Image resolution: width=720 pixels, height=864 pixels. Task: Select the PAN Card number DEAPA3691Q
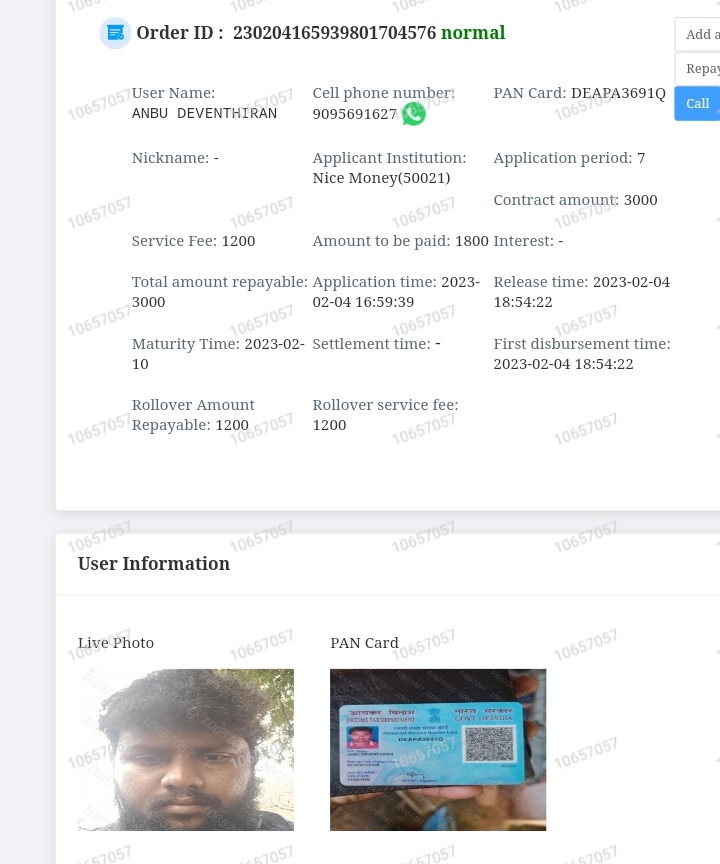point(618,93)
